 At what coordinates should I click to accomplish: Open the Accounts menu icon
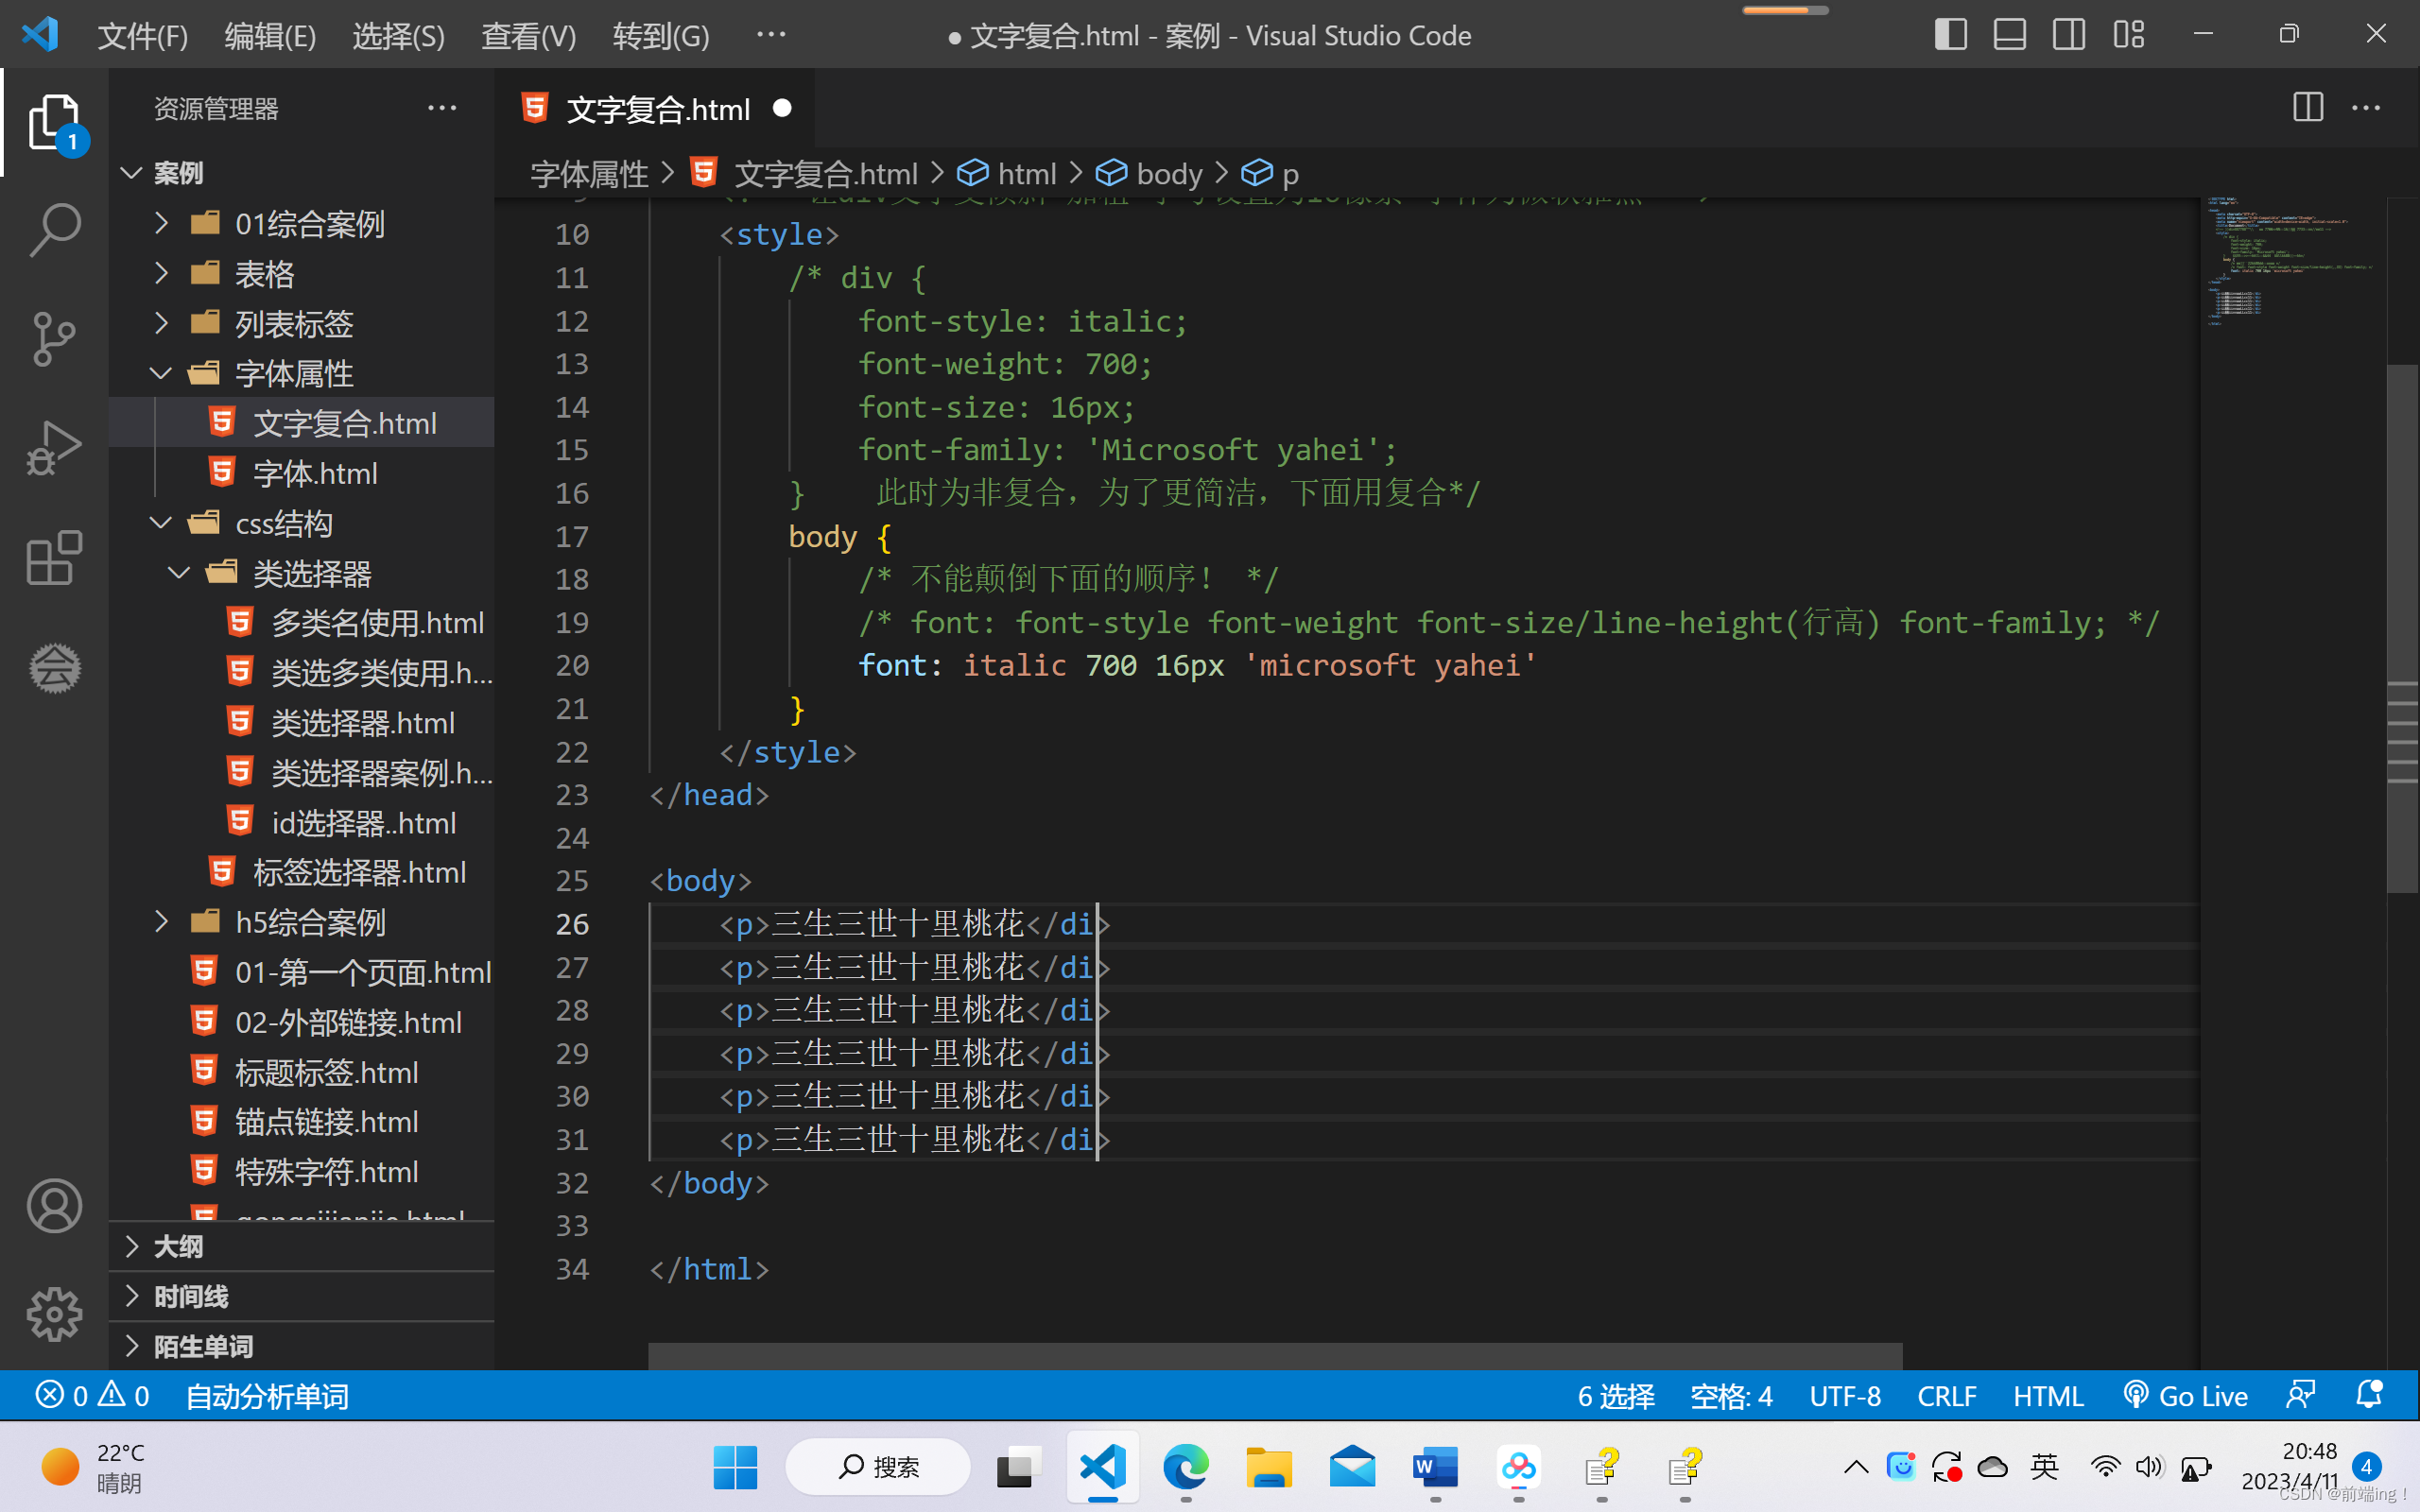[54, 1206]
